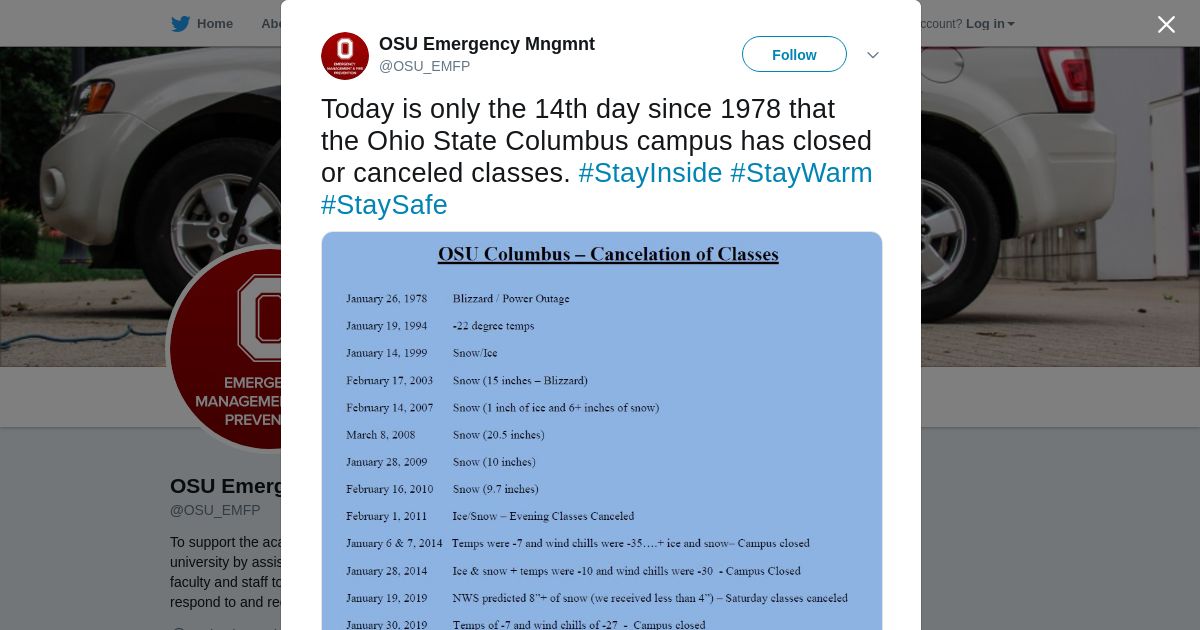Close the tweet overlay with the X

point(1166,25)
